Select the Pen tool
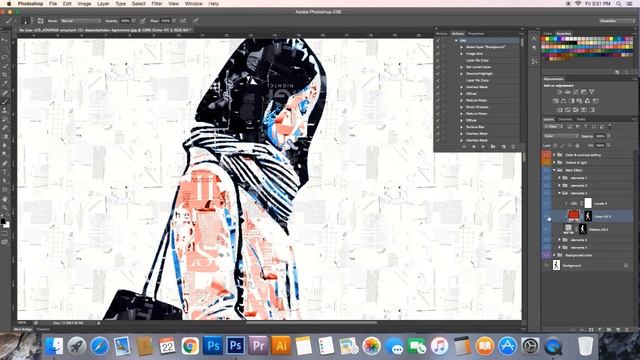 point(5,163)
